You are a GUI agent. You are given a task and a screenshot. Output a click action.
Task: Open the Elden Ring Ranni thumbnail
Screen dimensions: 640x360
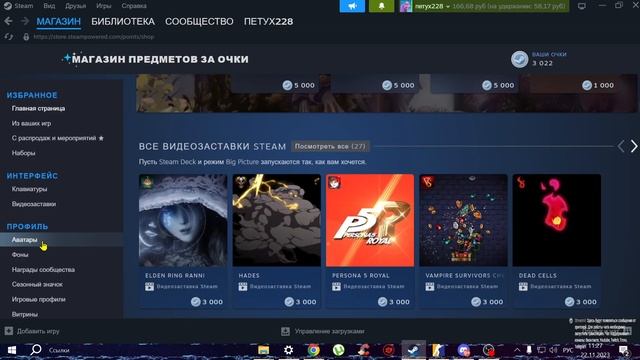pos(183,220)
